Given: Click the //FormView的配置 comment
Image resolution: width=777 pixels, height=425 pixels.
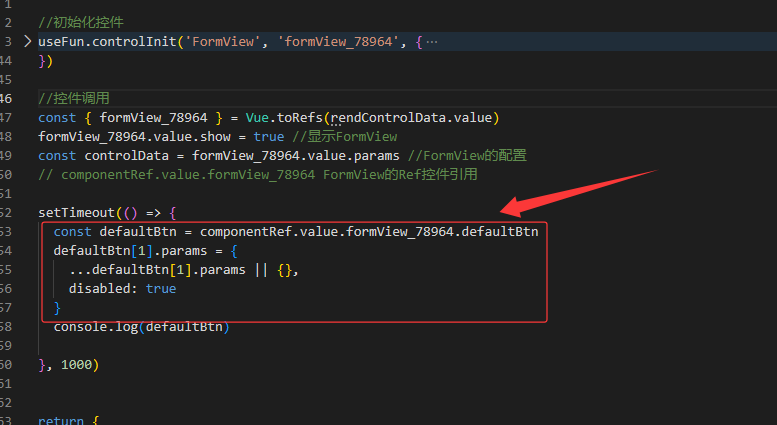Looking at the screenshot, I should click(473, 156).
